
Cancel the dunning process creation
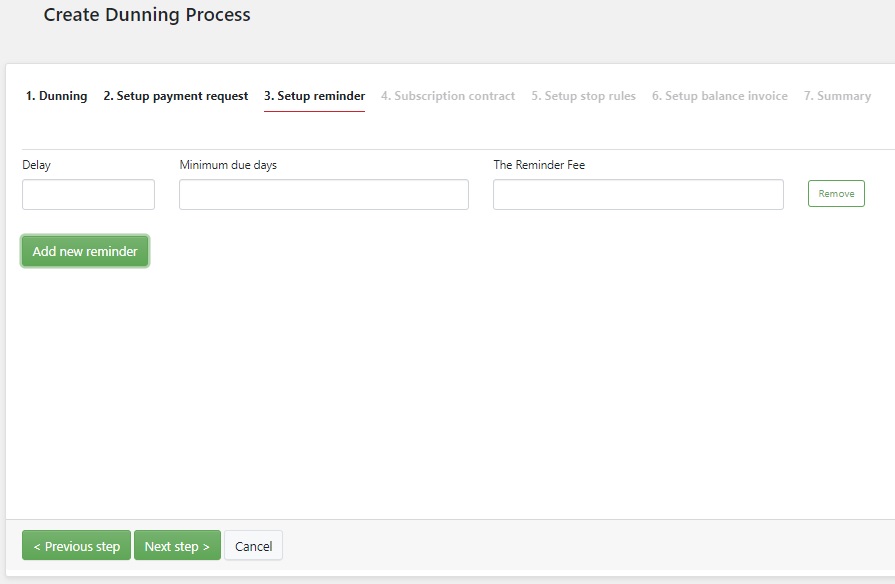[253, 546]
